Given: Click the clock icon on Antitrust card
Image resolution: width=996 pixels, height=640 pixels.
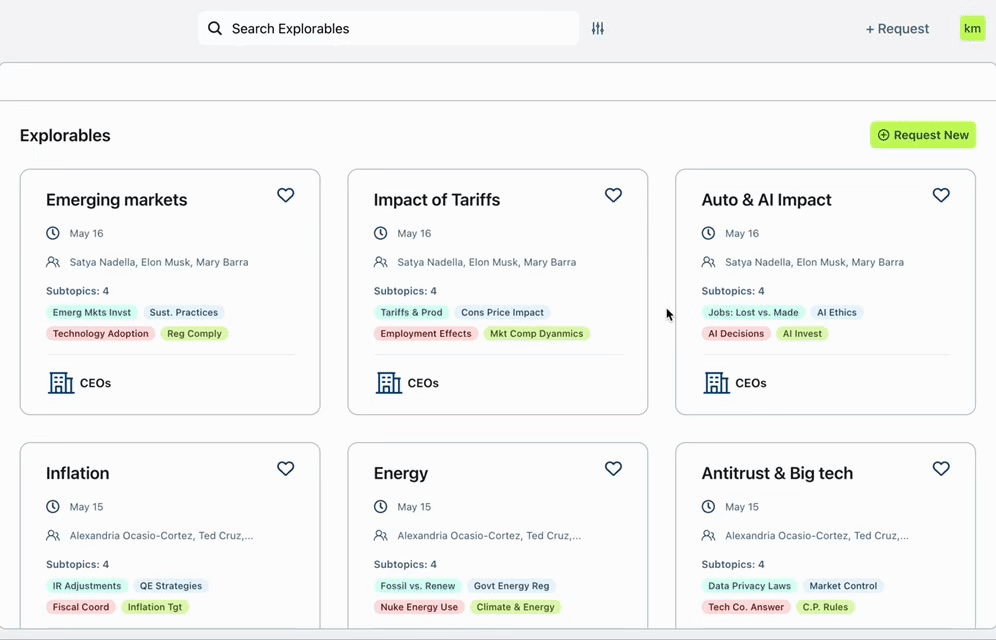Looking at the screenshot, I should pos(708,507).
